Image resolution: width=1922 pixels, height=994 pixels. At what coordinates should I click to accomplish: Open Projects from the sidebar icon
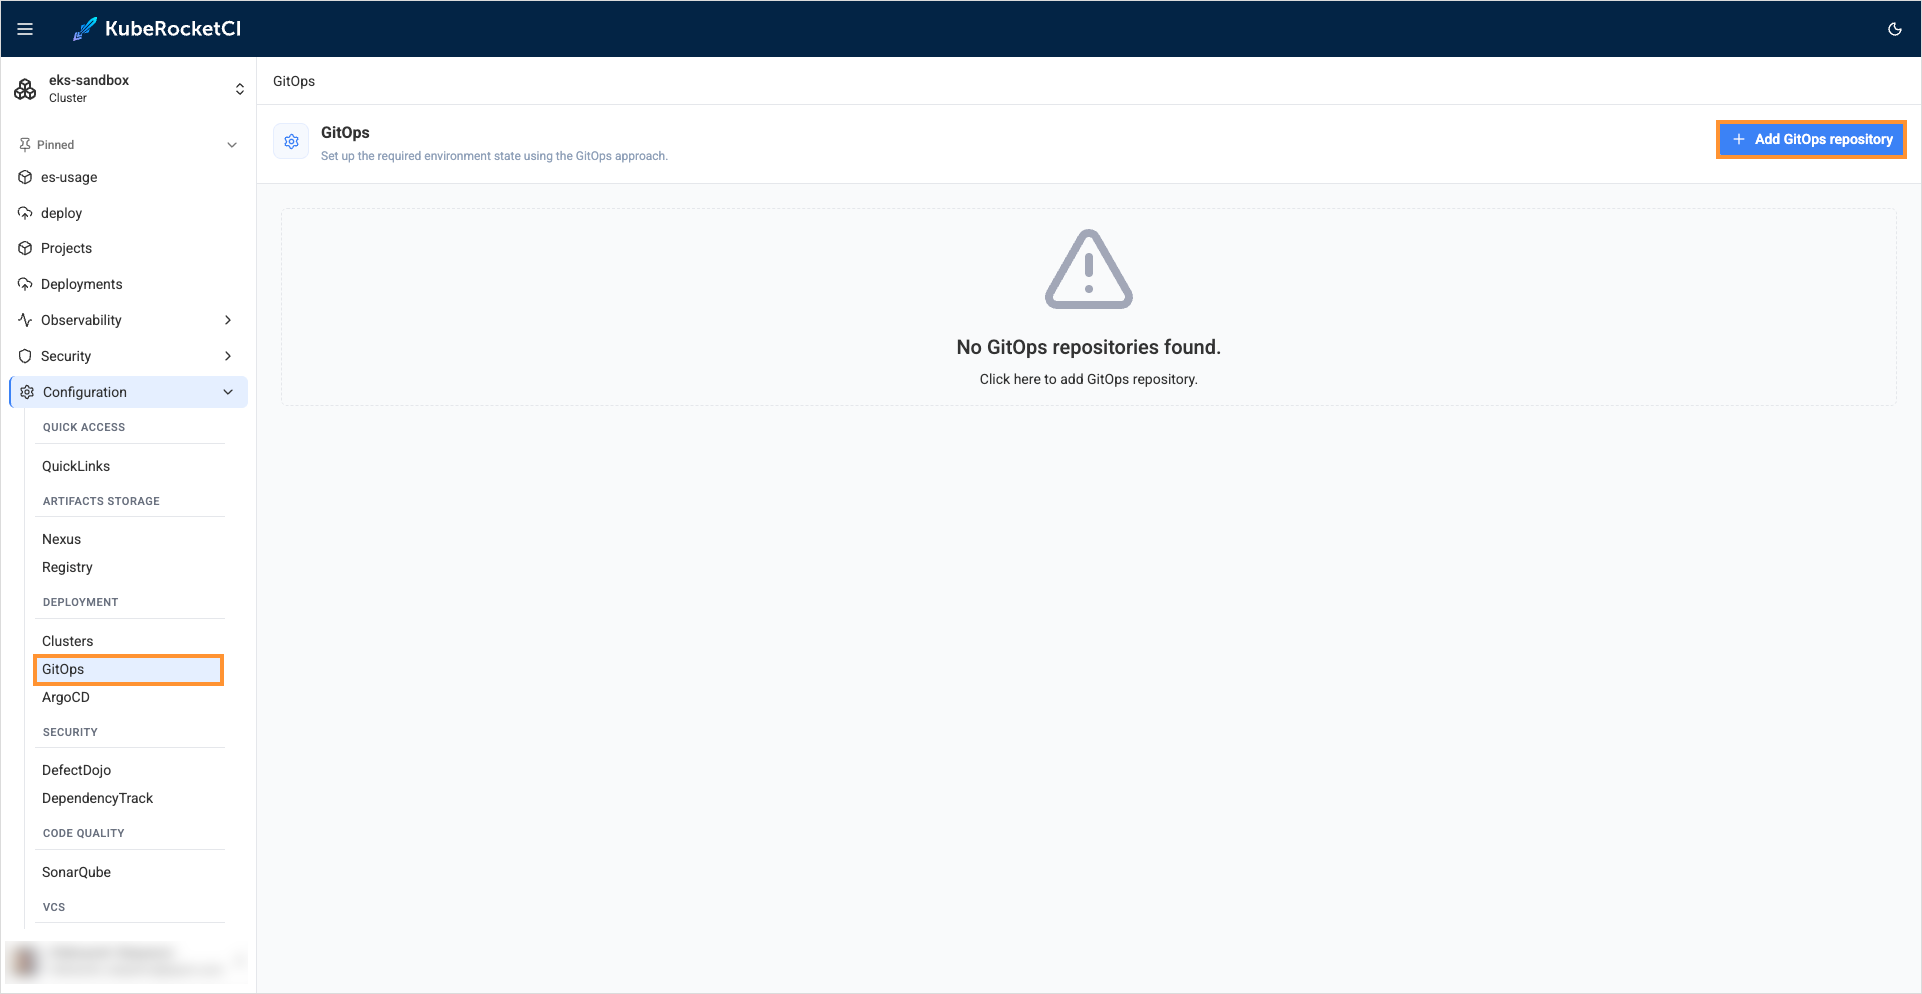(25, 248)
